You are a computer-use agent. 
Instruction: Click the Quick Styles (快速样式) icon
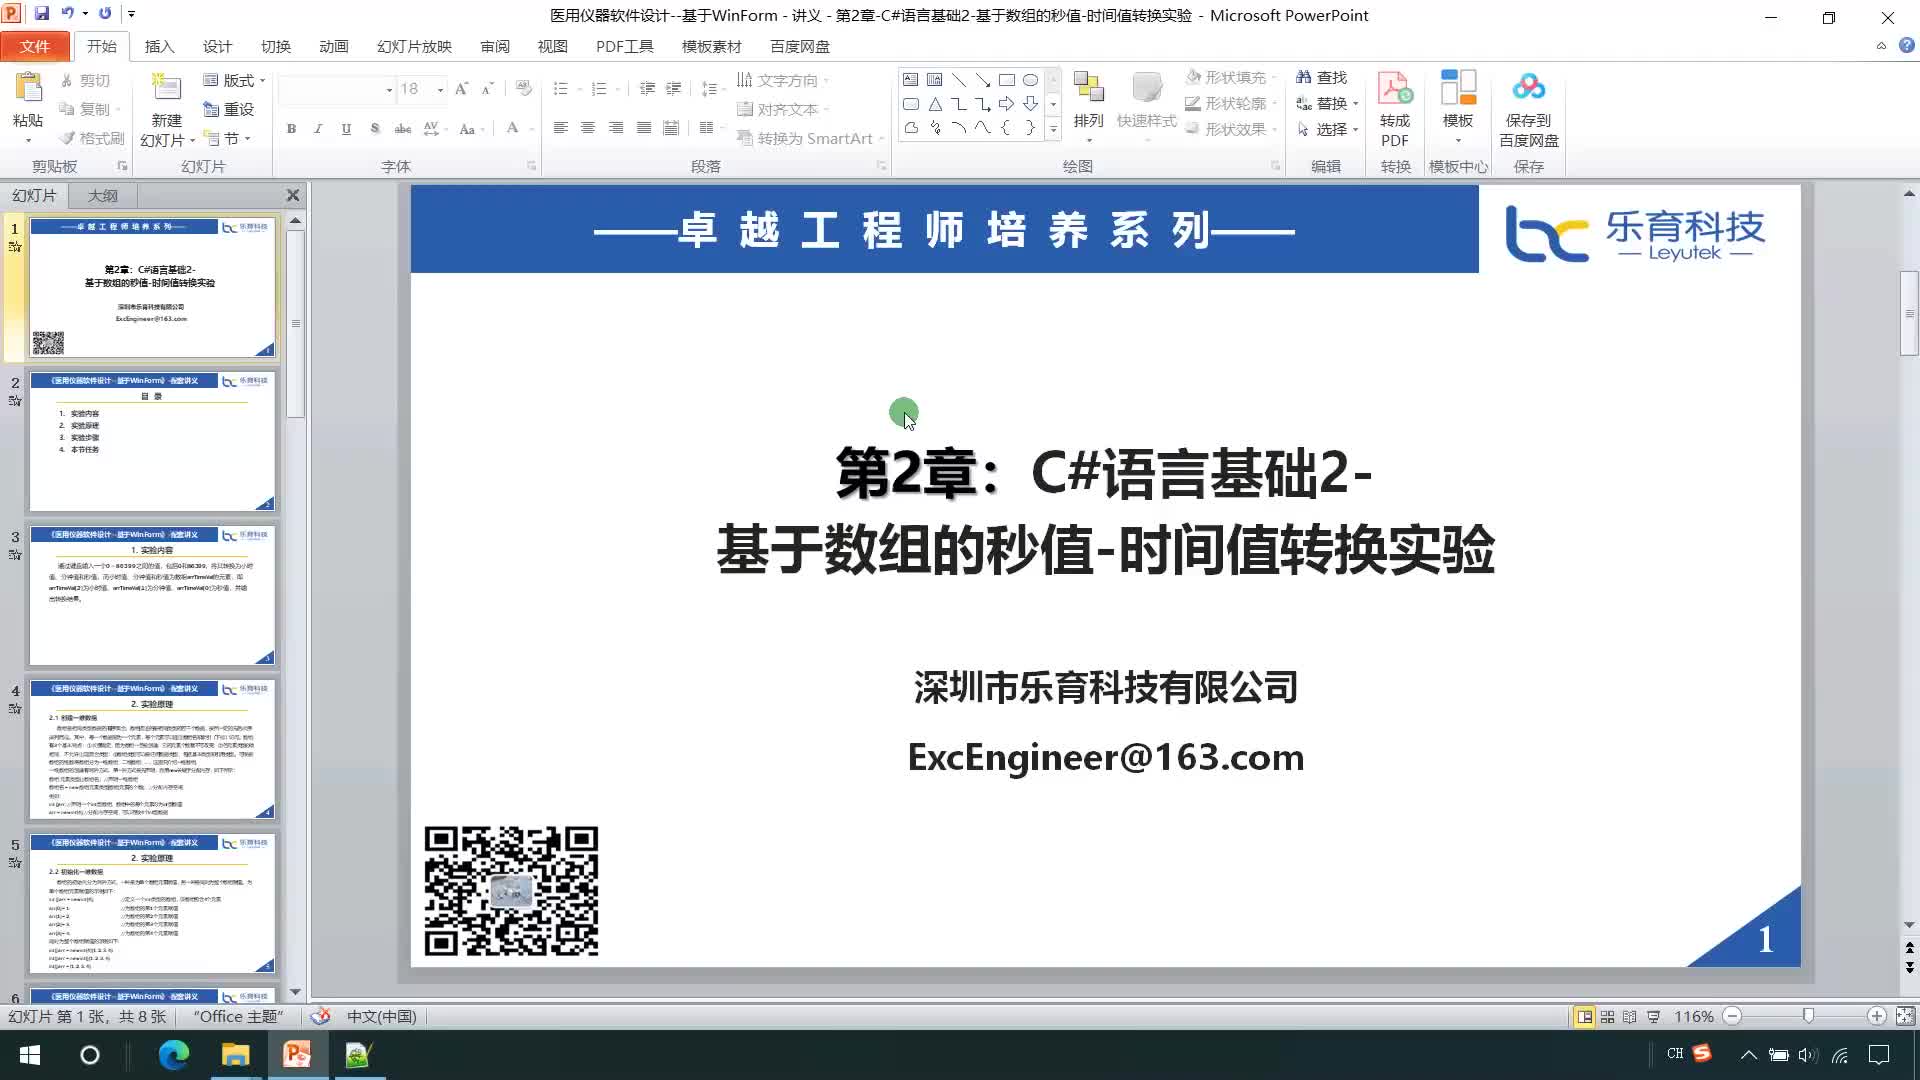1146,88
